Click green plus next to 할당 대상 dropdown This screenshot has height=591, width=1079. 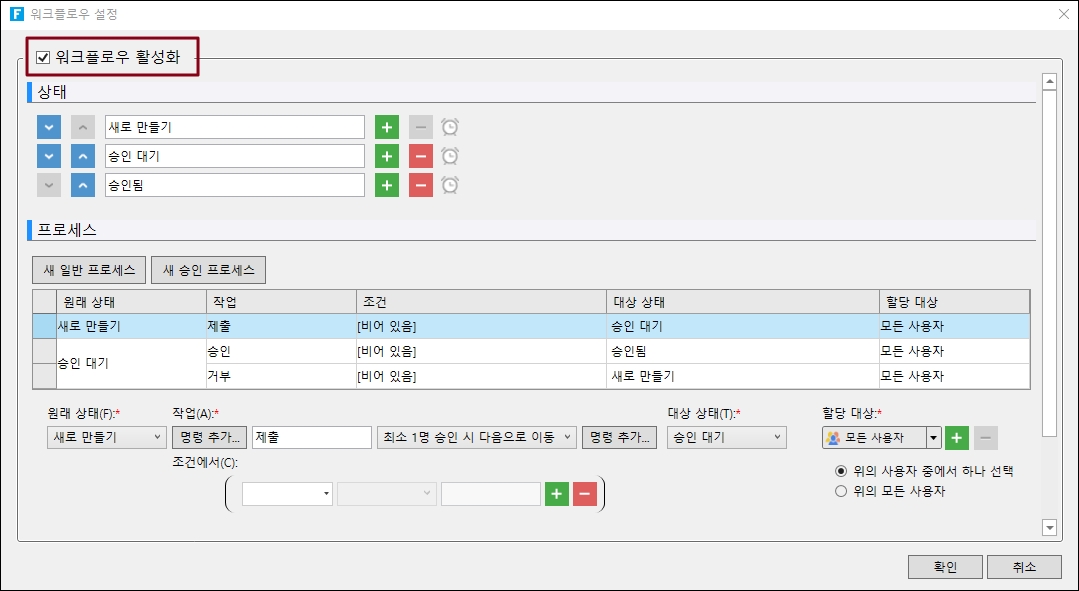point(957,438)
